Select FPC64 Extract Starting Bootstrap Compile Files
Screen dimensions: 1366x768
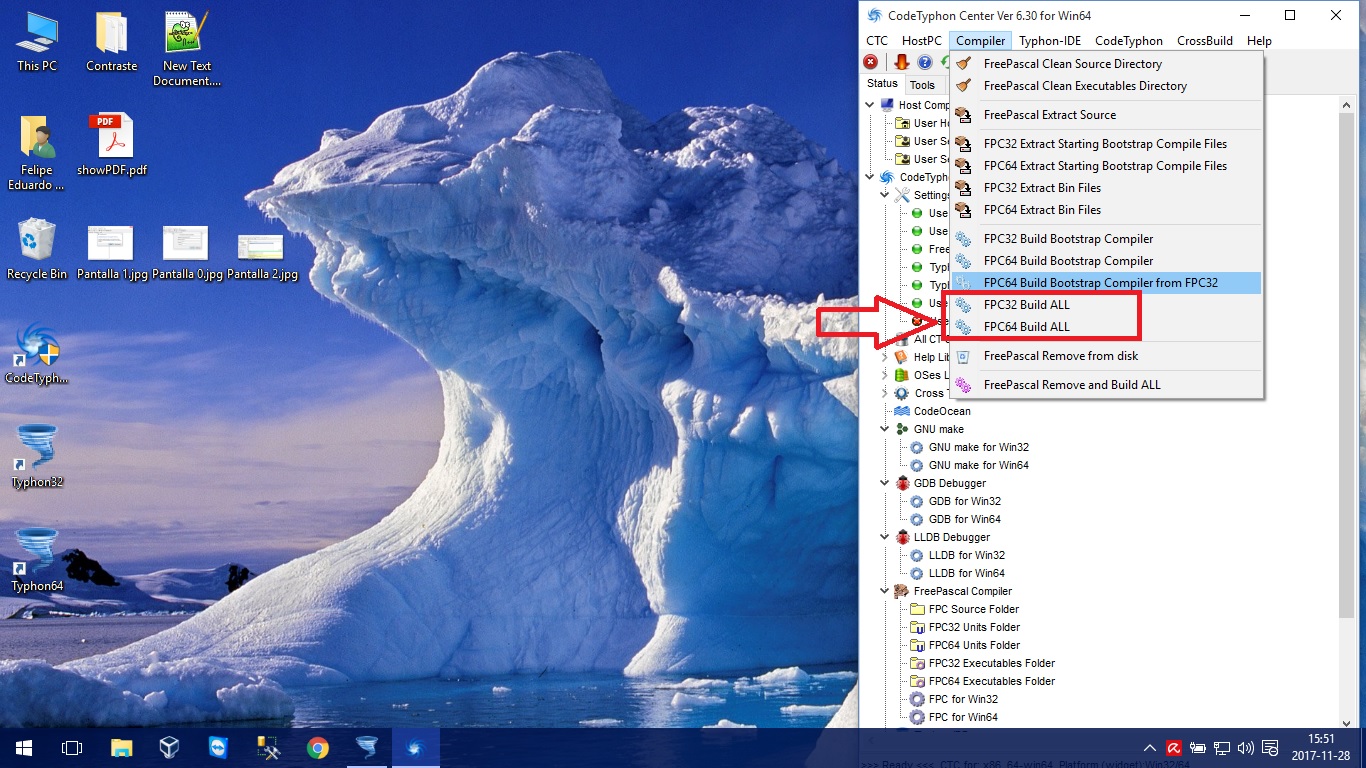(x=1106, y=166)
